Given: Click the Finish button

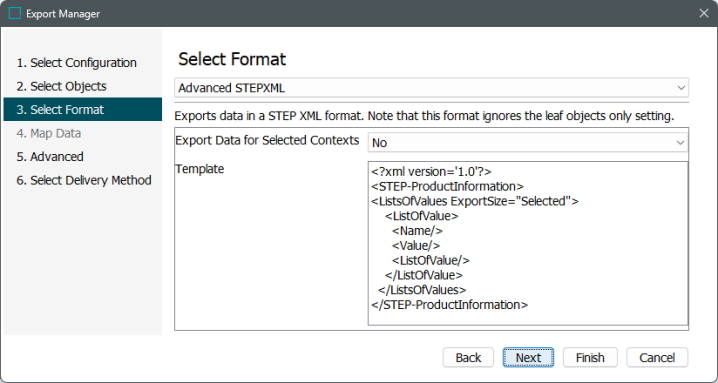Looking at the screenshot, I should click(590, 357).
